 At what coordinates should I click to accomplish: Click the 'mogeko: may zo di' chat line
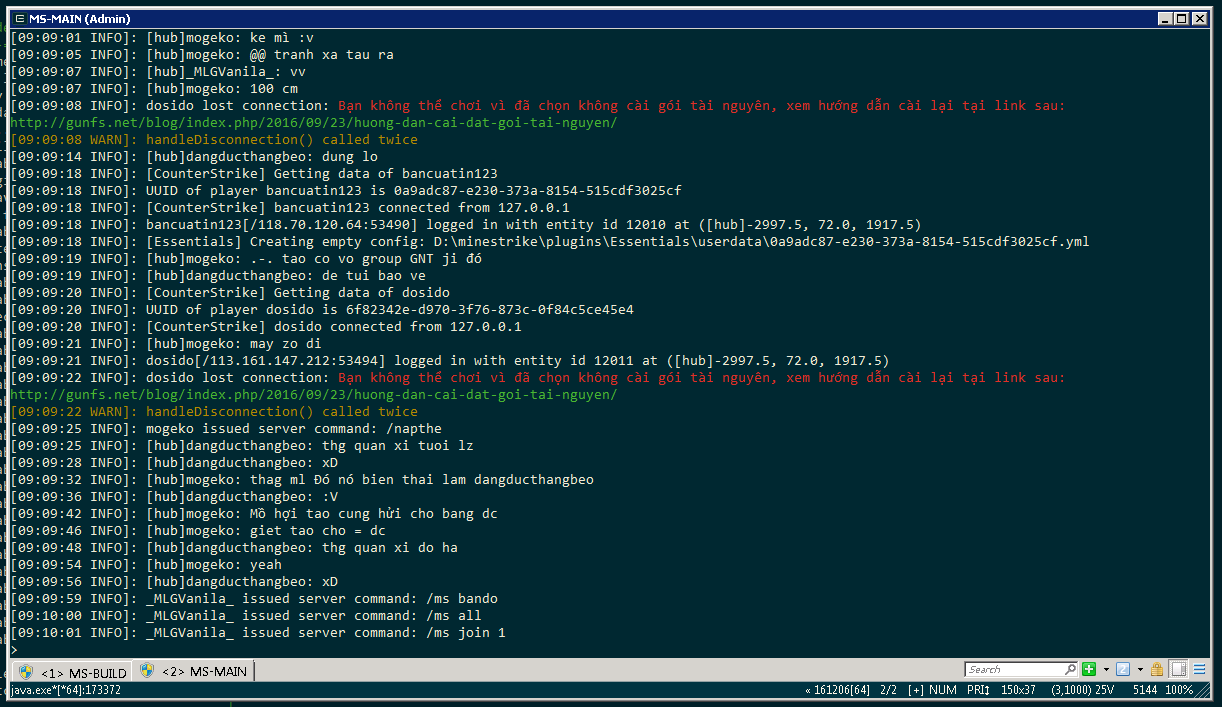166,343
